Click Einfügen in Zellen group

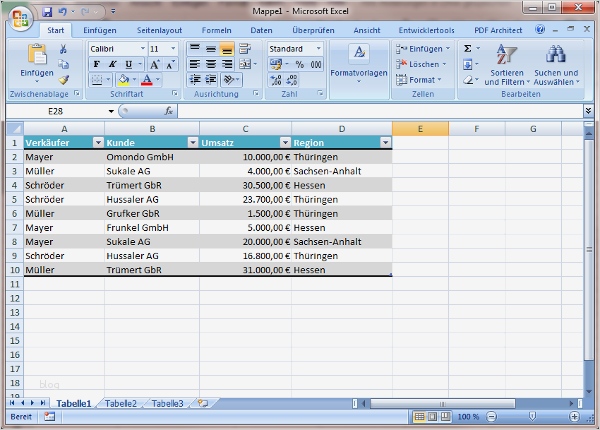point(422,49)
